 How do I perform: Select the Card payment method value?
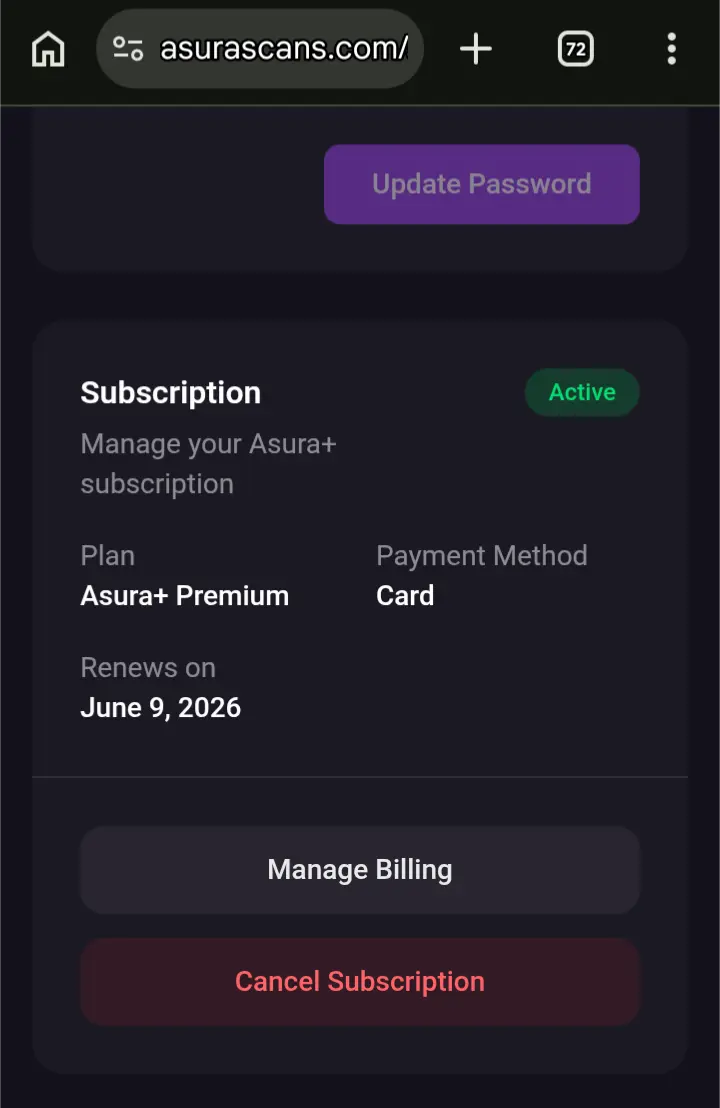(405, 596)
